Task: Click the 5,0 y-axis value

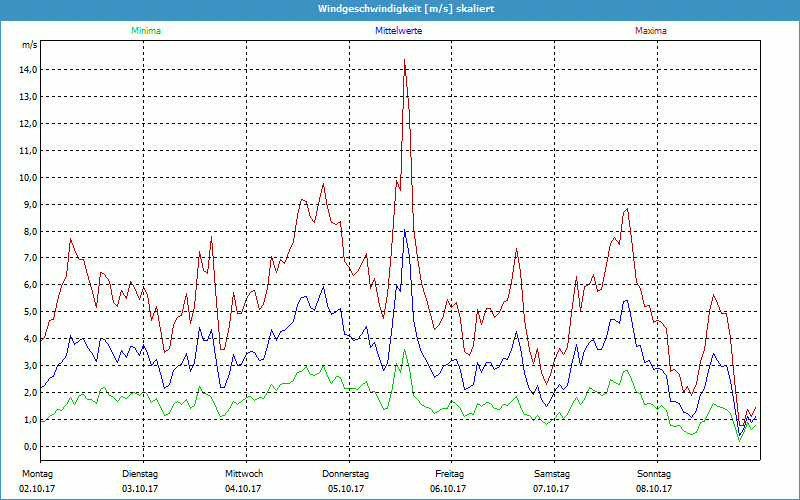Action: tap(31, 312)
